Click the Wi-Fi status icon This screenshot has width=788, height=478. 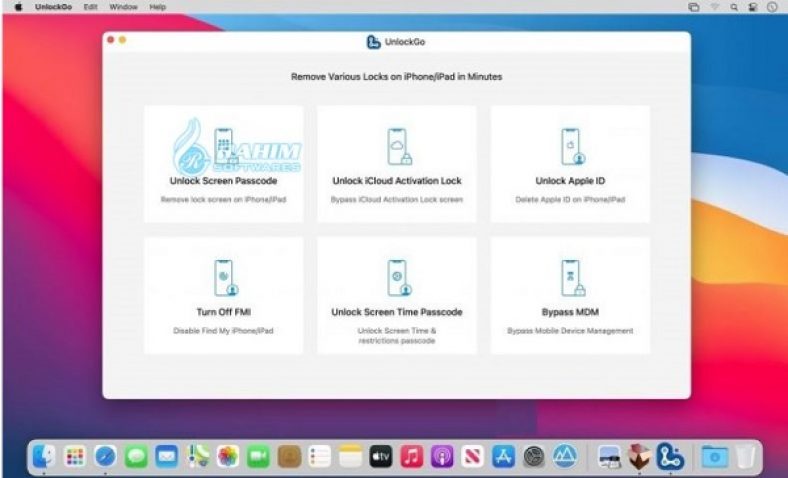tap(715, 7)
